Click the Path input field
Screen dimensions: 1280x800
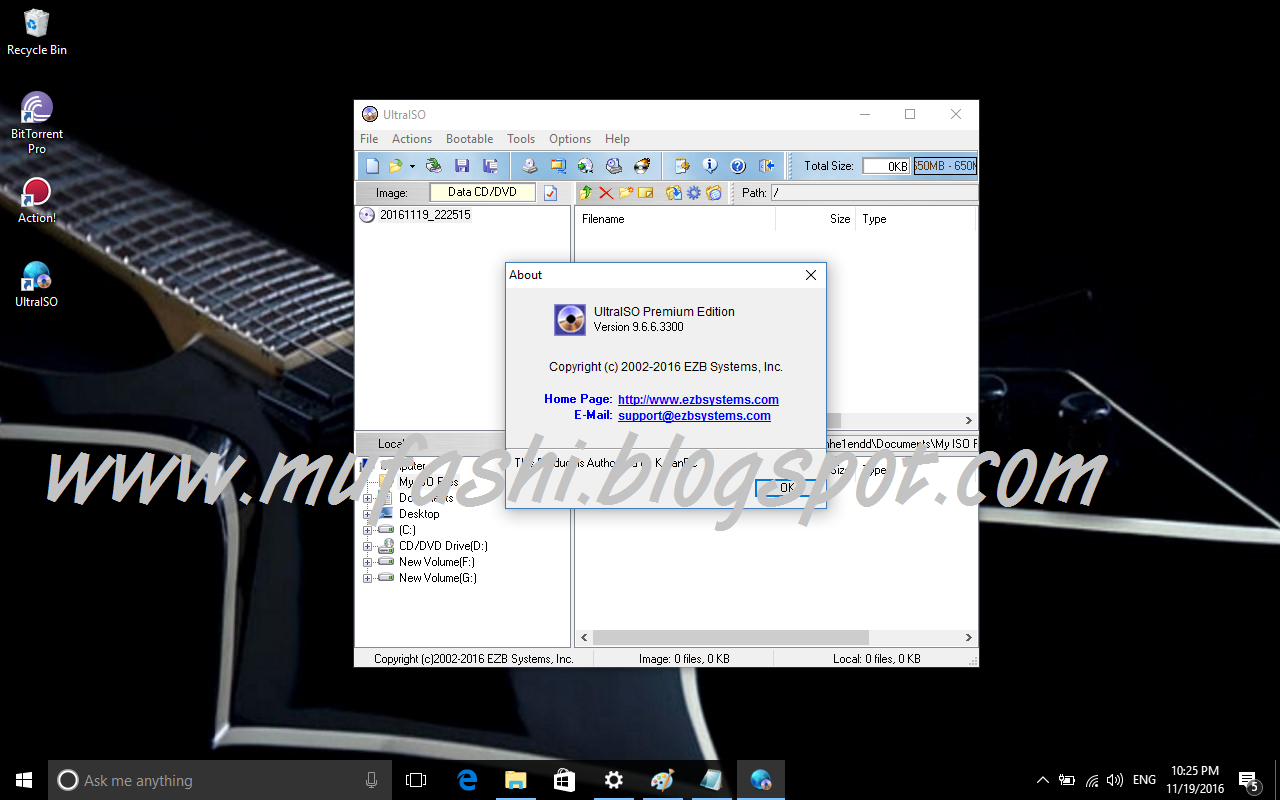click(x=873, y=193)
